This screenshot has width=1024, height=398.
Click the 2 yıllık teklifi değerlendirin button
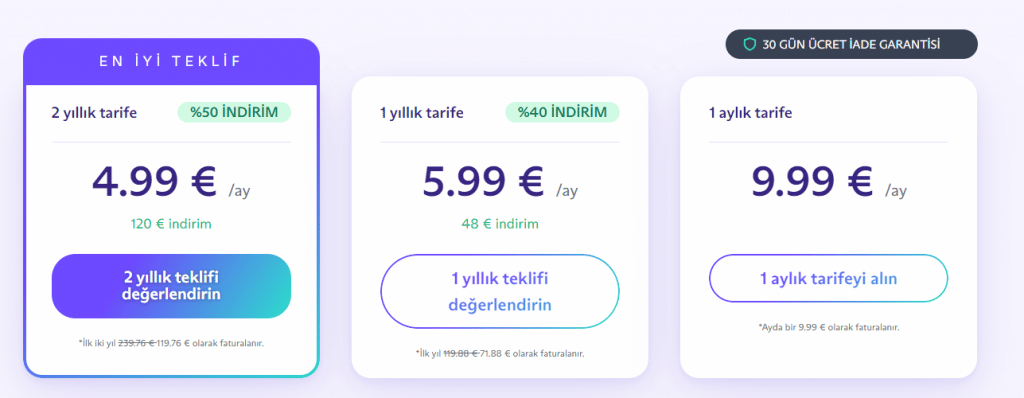[x=171, y=286]
